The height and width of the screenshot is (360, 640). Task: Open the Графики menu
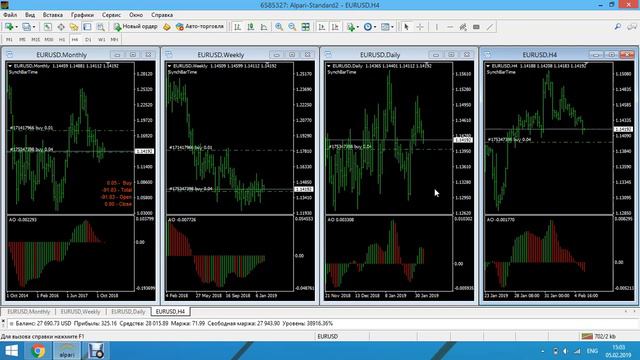tap(82, 15)
